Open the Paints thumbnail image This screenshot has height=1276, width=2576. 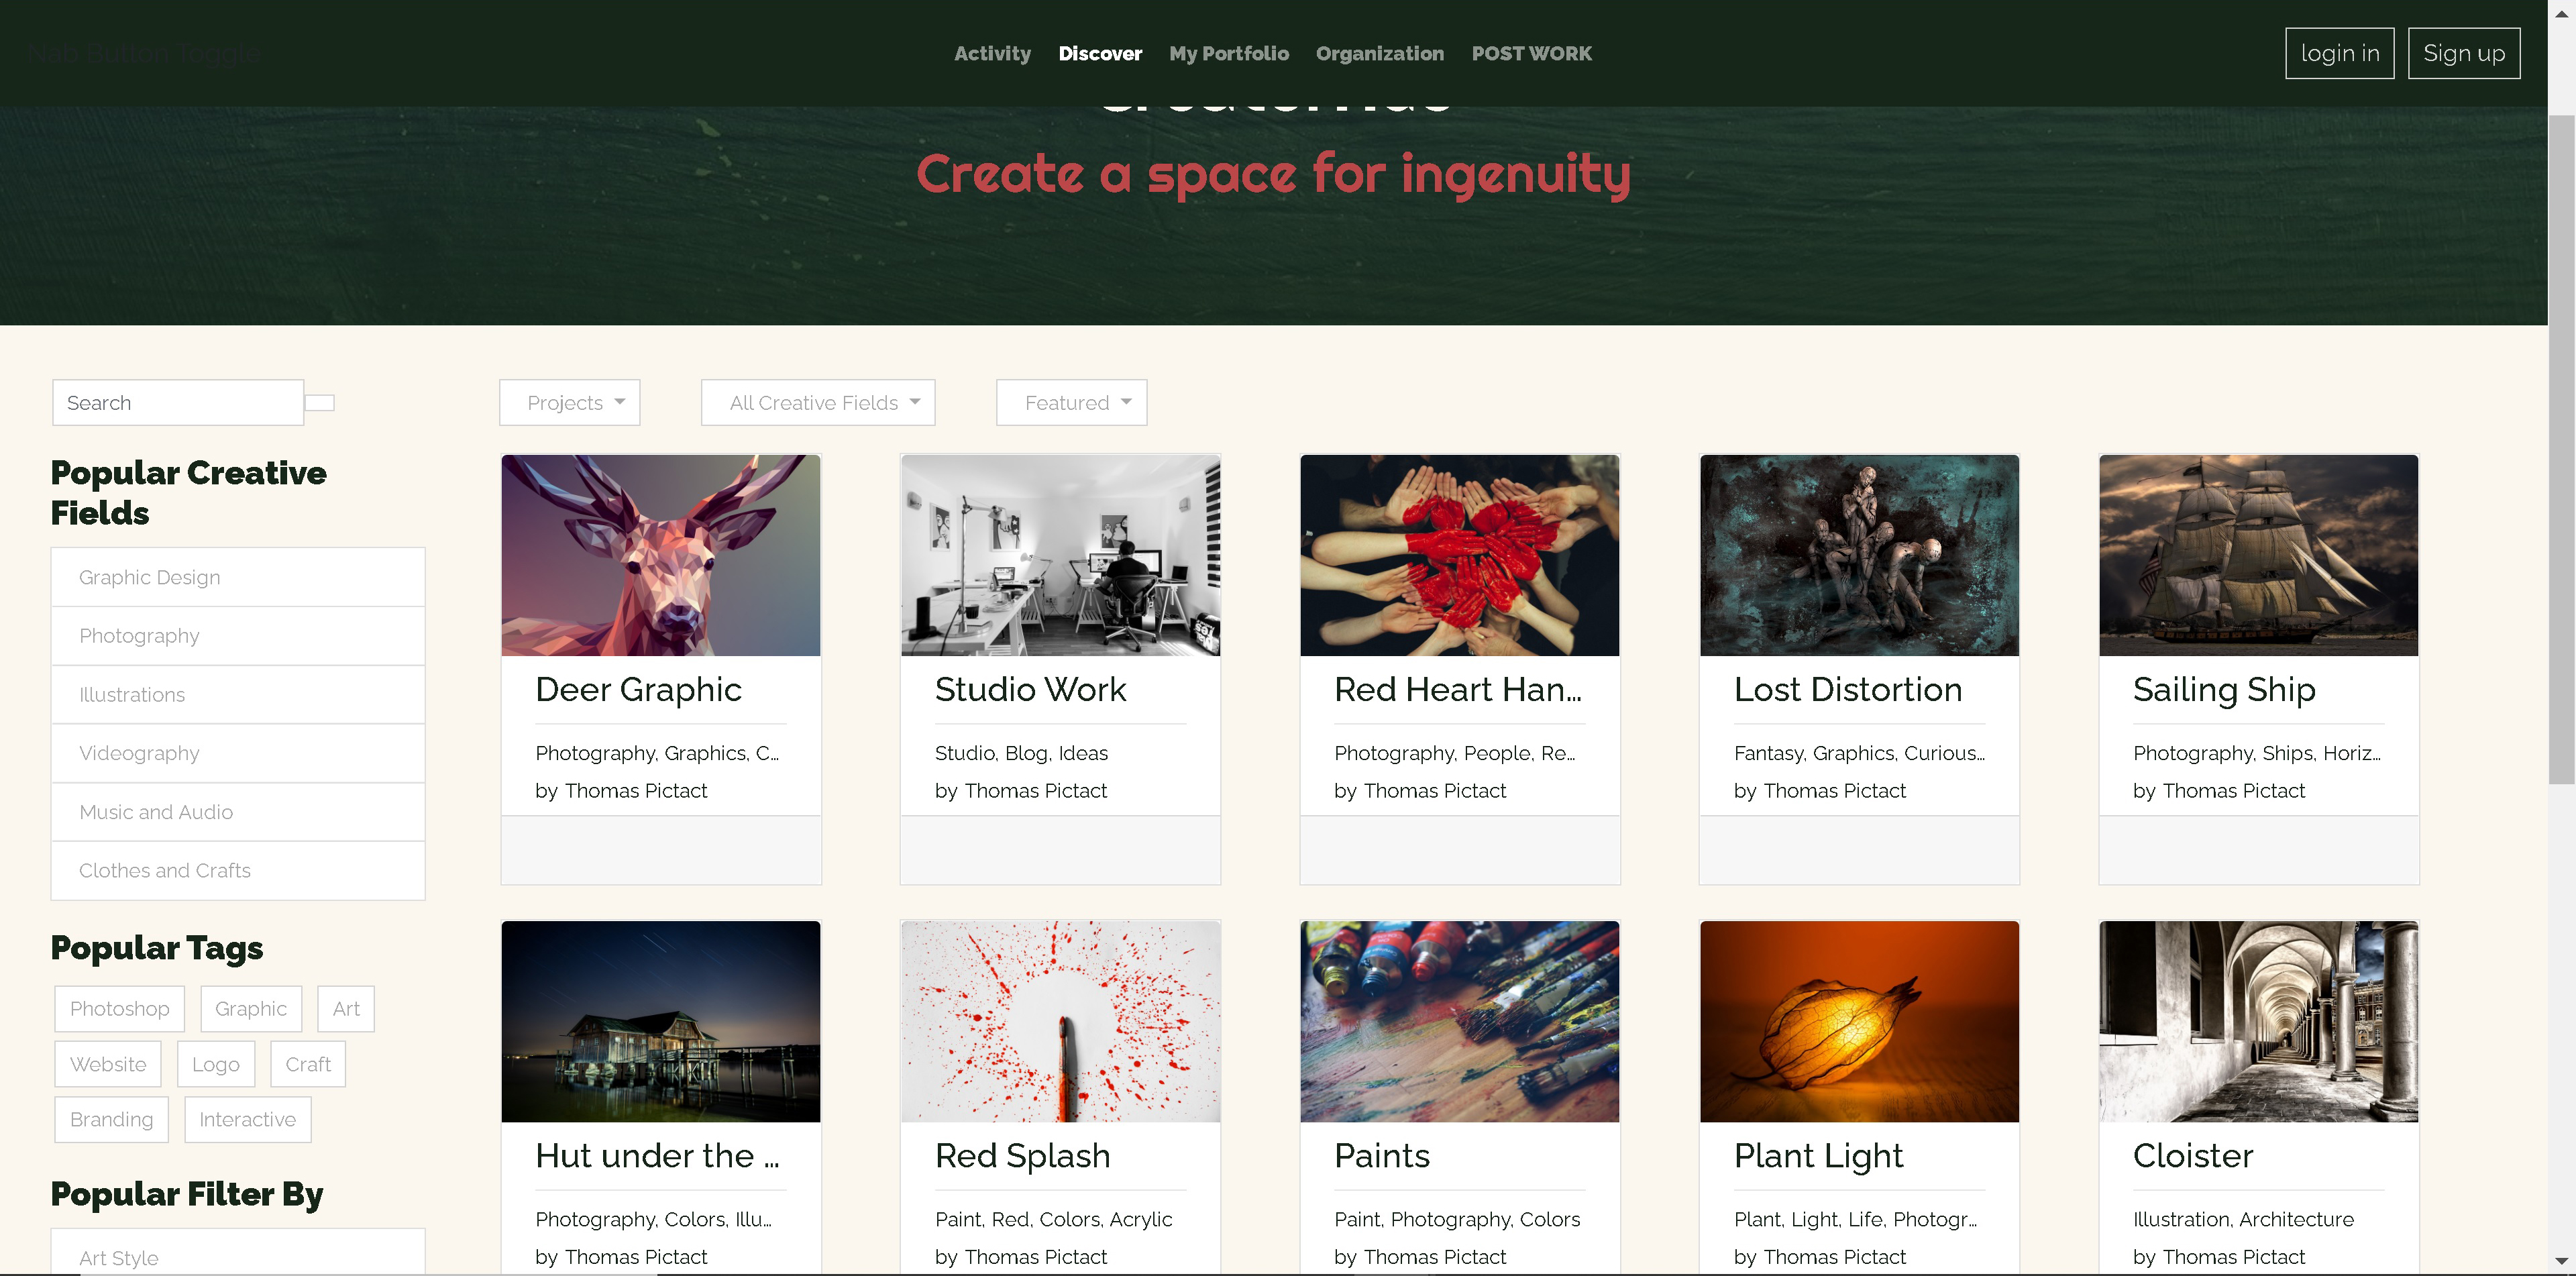(1459, 1022)
